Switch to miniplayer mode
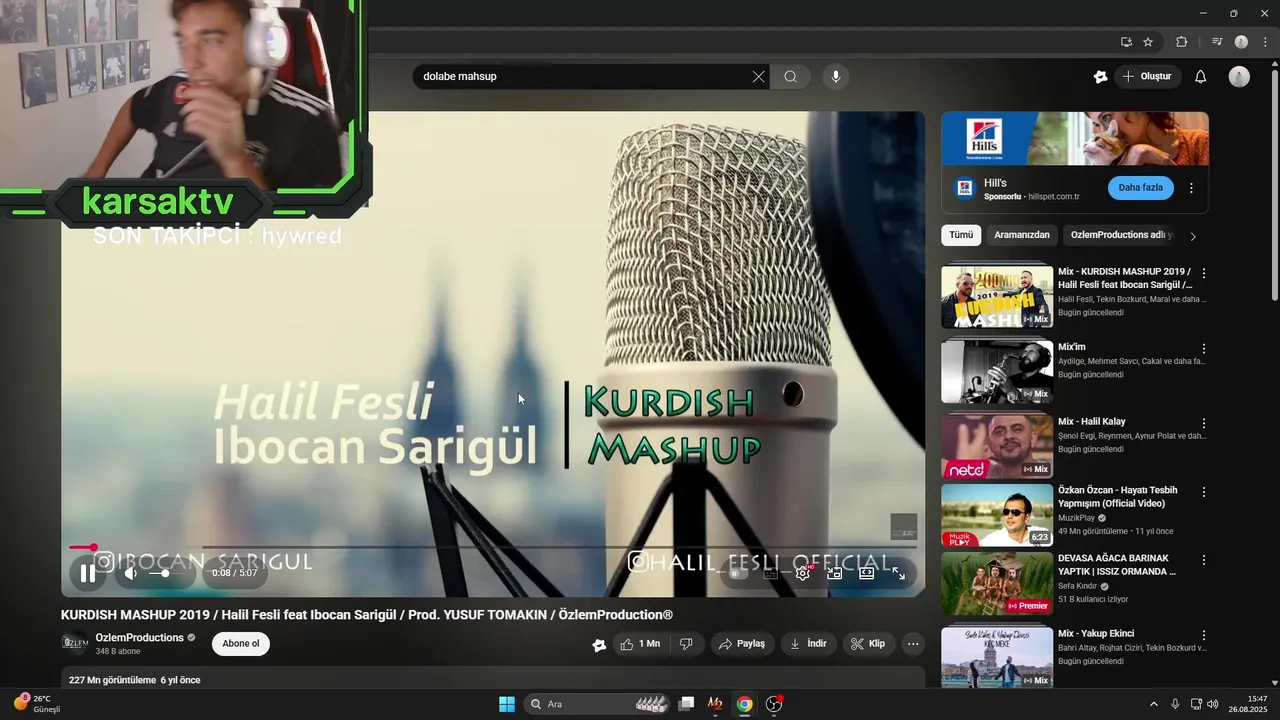Viewport: 1280px width, 720px height. [x=834, y=574]
